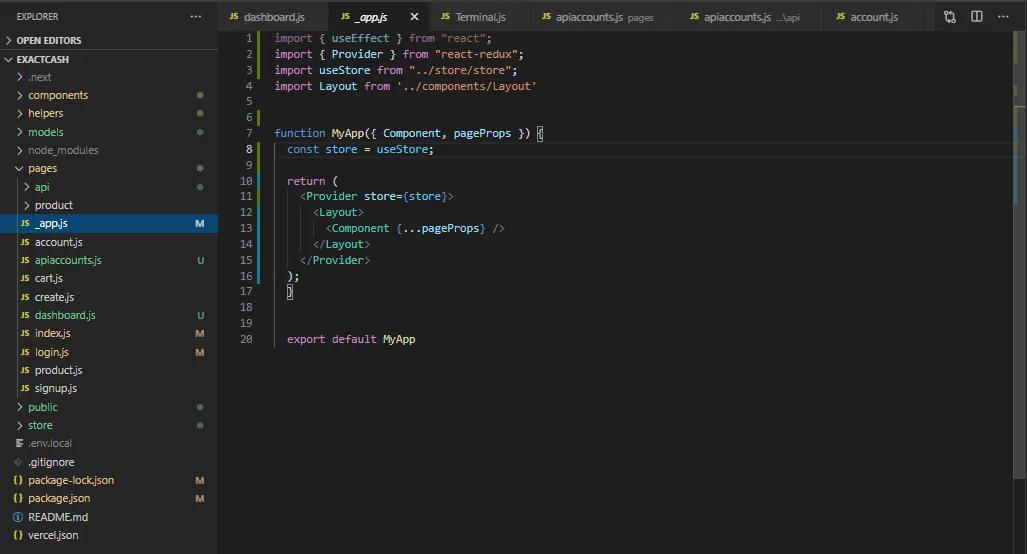Close the _app.js editor tab
The width and height of the screenshot is (1027, 554).
pyautogui.click(x=414, y=17)
